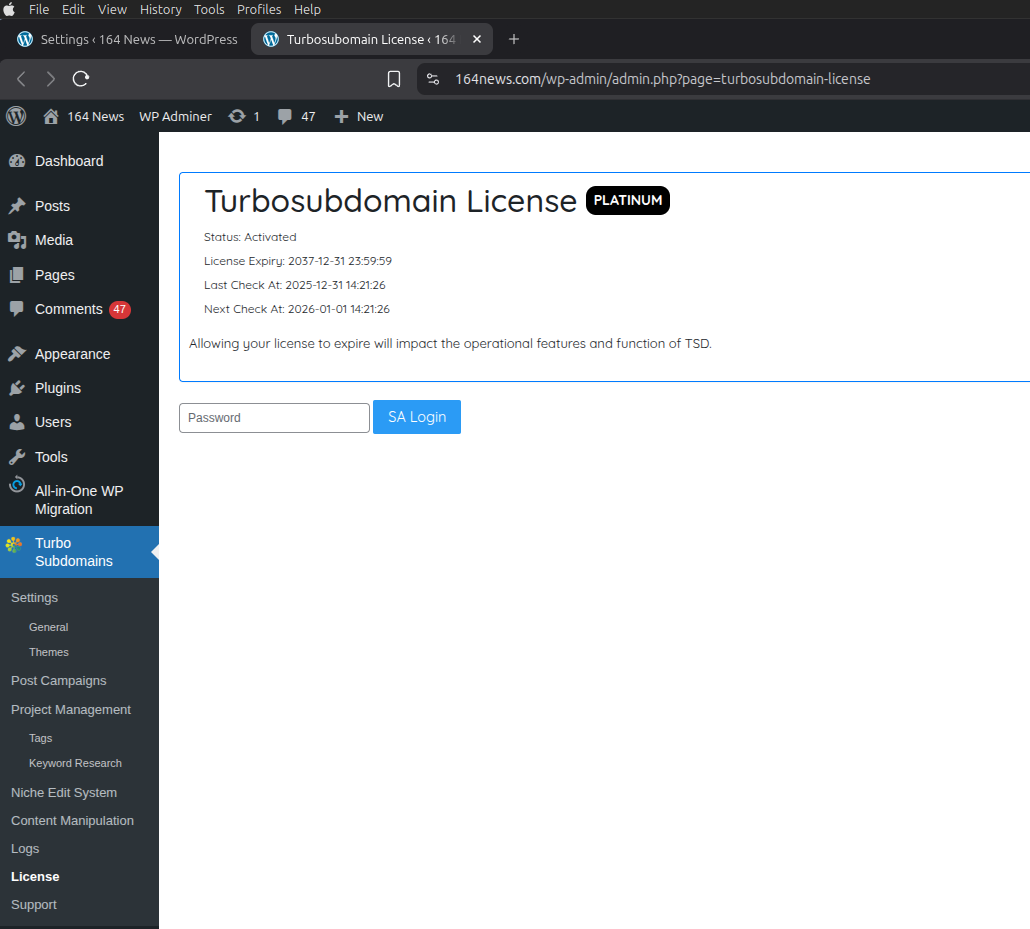Bookmark this page with the bookmark icon
The width and height of the screenshot is (1030, 929).
click(x=394, y=79)
